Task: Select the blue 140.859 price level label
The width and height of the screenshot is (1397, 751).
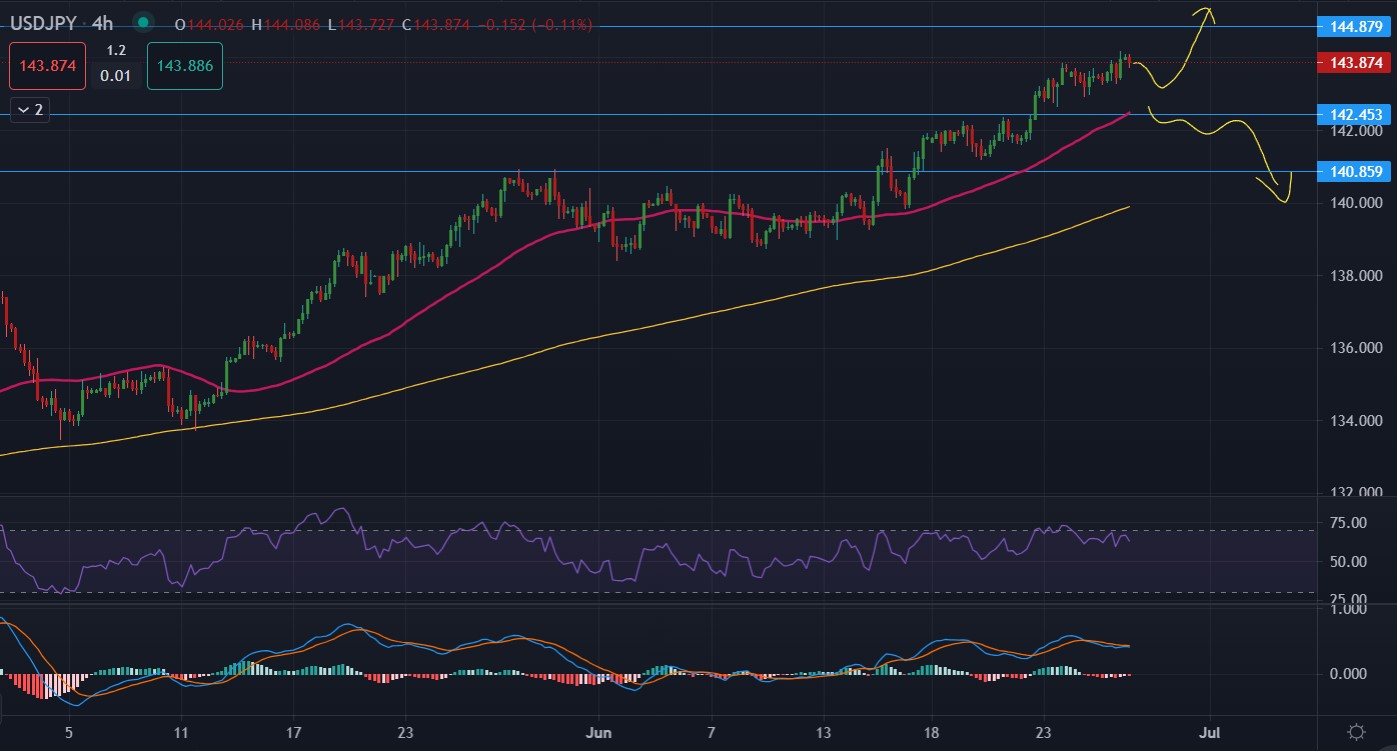Action: (1355, 172)
